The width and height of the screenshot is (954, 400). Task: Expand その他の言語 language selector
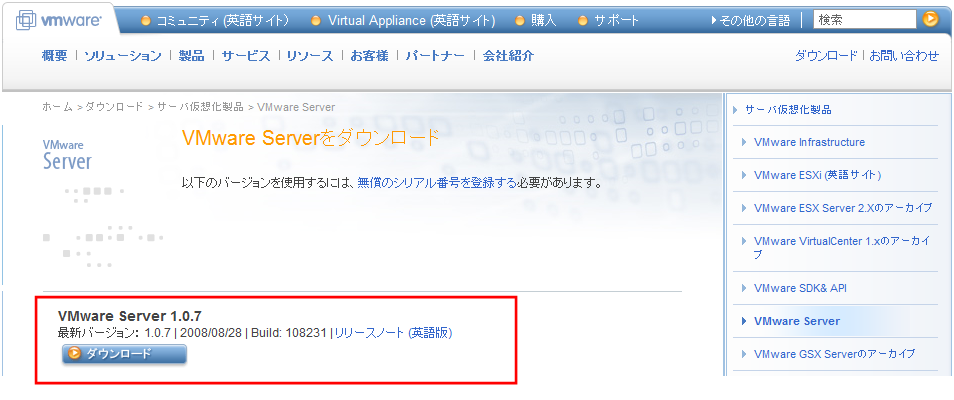tap(754, 21)
